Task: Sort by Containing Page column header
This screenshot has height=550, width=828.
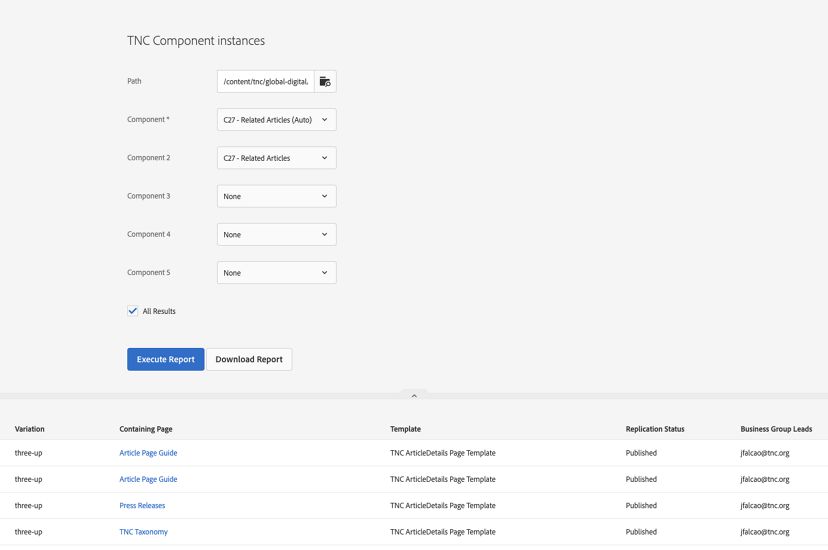Action: [x=146, y=429]
